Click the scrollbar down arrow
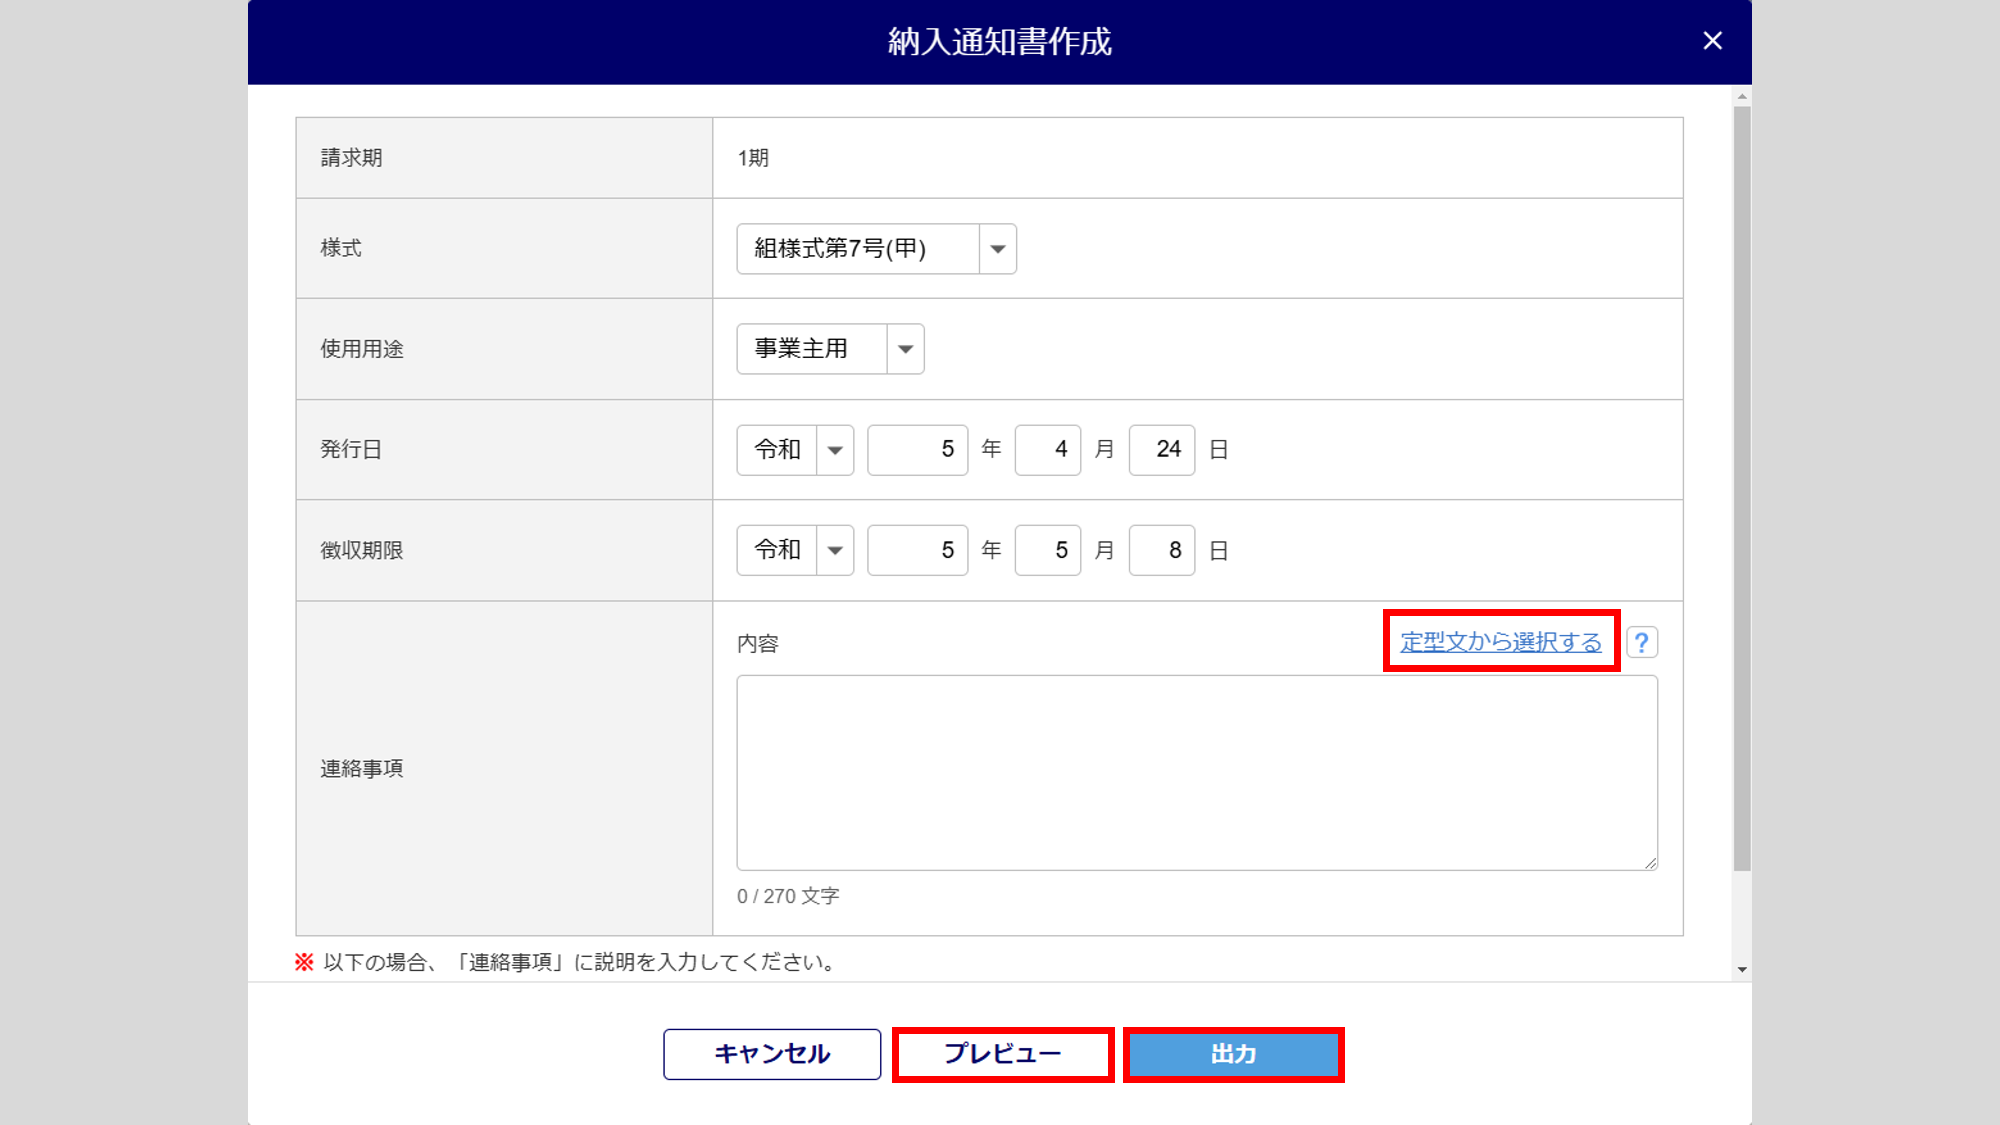The width and height of the screenshot is (2000, 1125). [1742, 969]
